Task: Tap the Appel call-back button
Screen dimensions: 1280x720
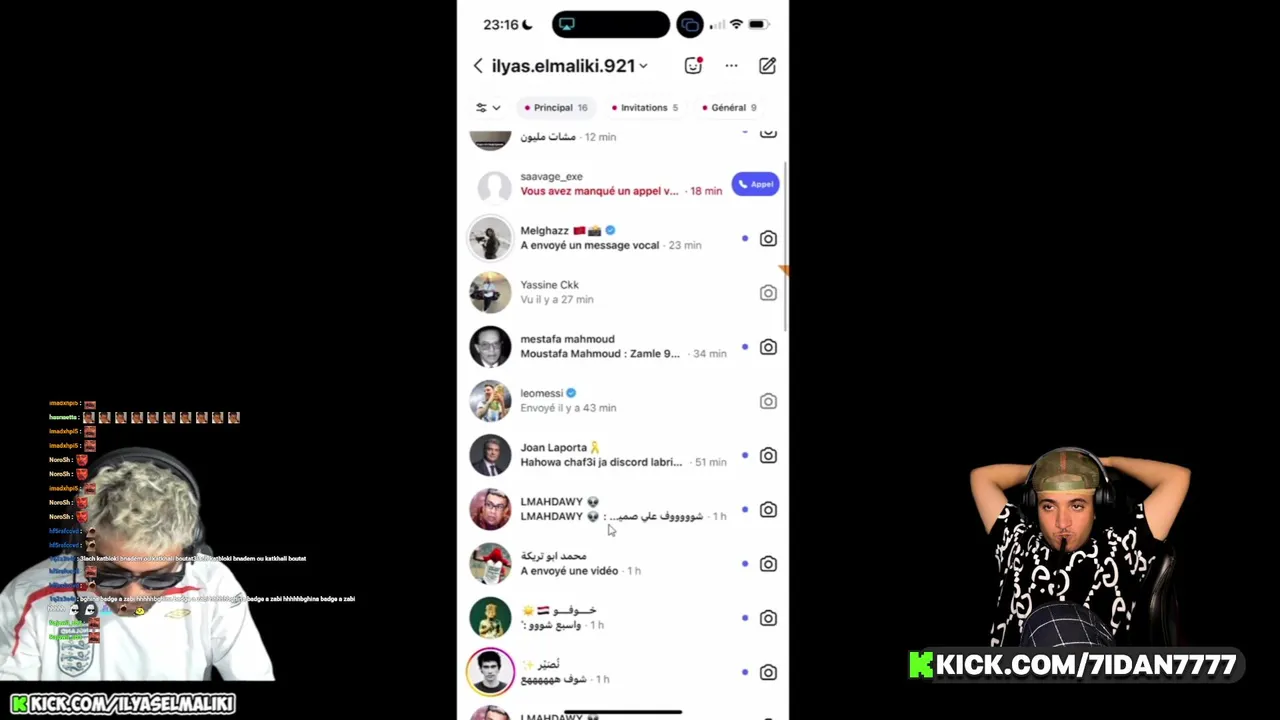Action: 755,184
